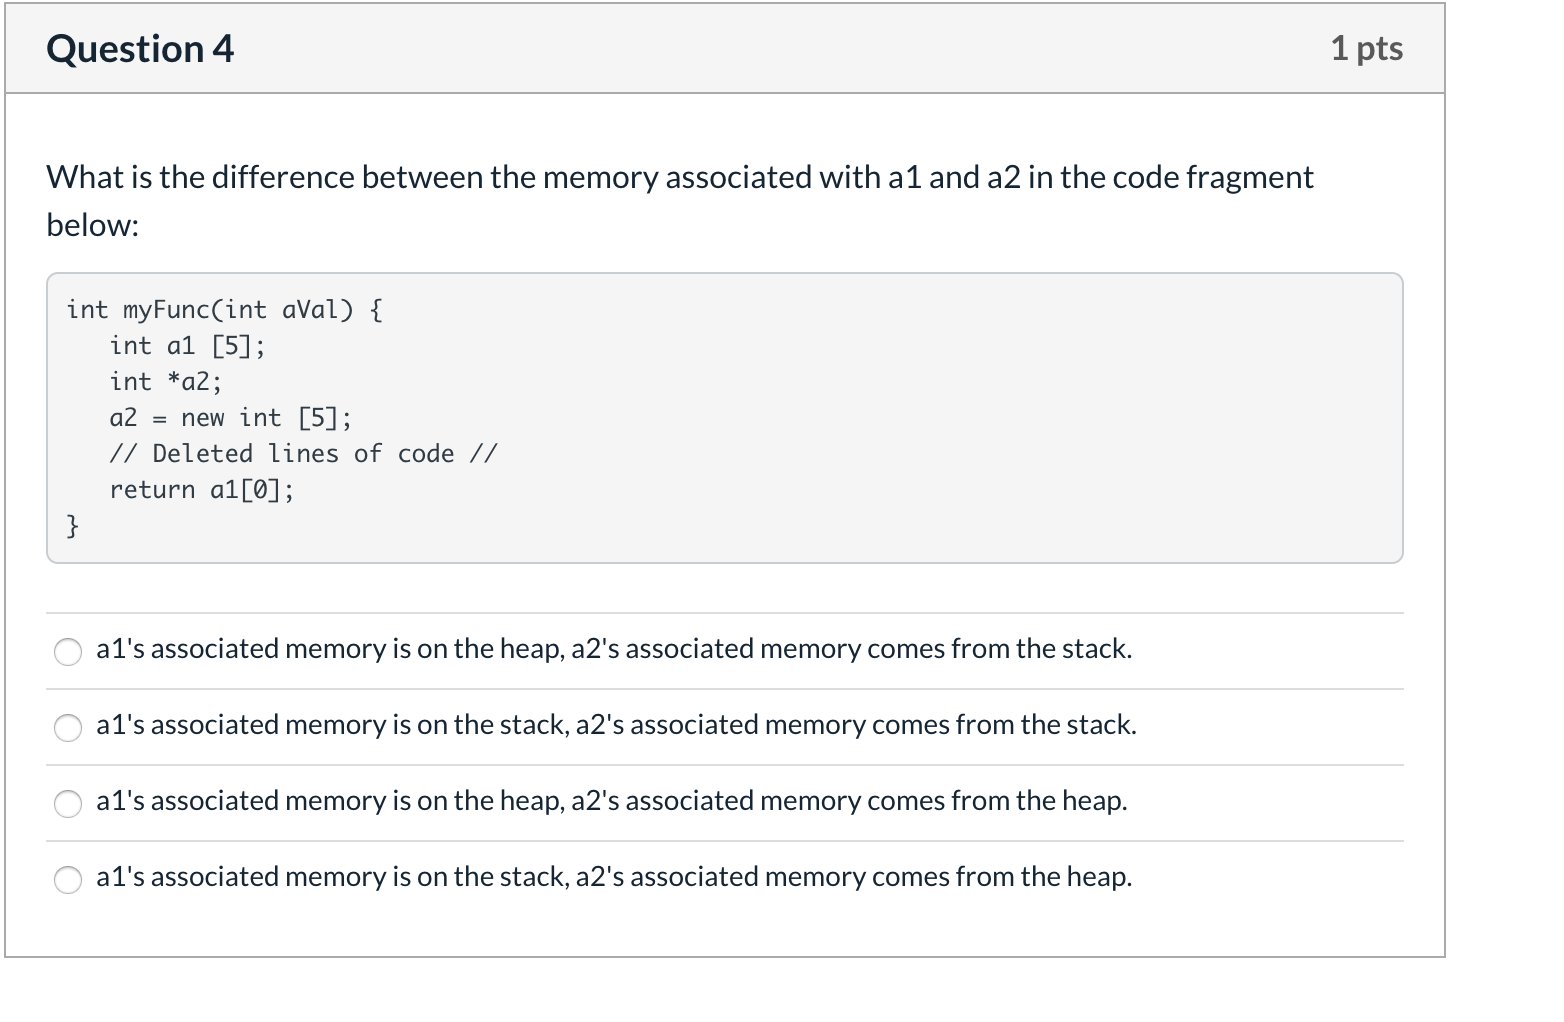The image size is (1564, 1022).
Task: Click answer text 'a1's on the heap, a2's from the heap'
Action: (611, 801)
